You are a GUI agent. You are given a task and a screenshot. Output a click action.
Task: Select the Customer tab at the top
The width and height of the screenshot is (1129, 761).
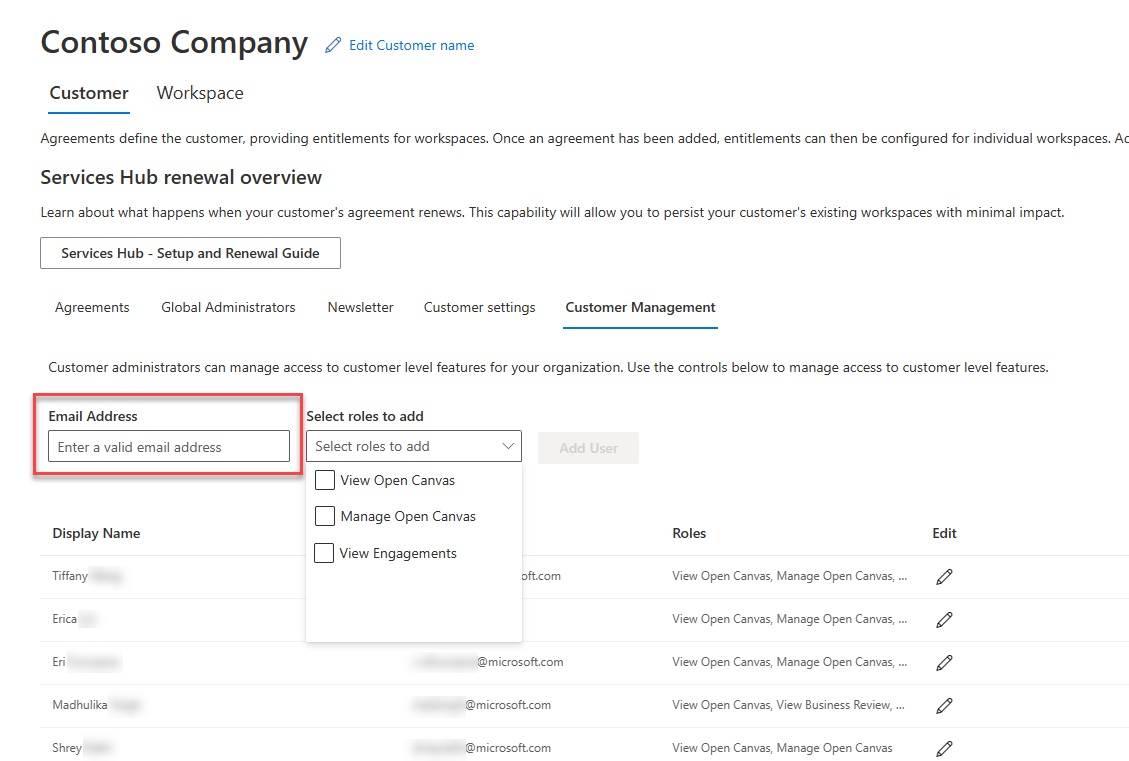pyautogui.click(x=89, y=93)
